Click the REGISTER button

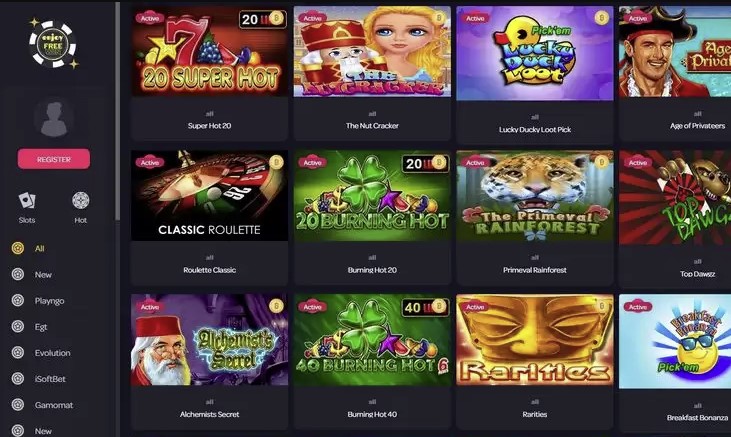[54, 159]
